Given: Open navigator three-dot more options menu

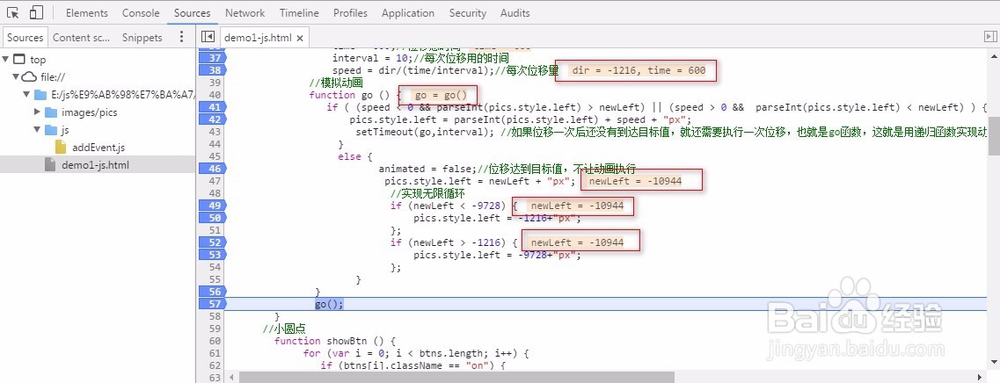Looking at the screenshot, I should (182, 37).
